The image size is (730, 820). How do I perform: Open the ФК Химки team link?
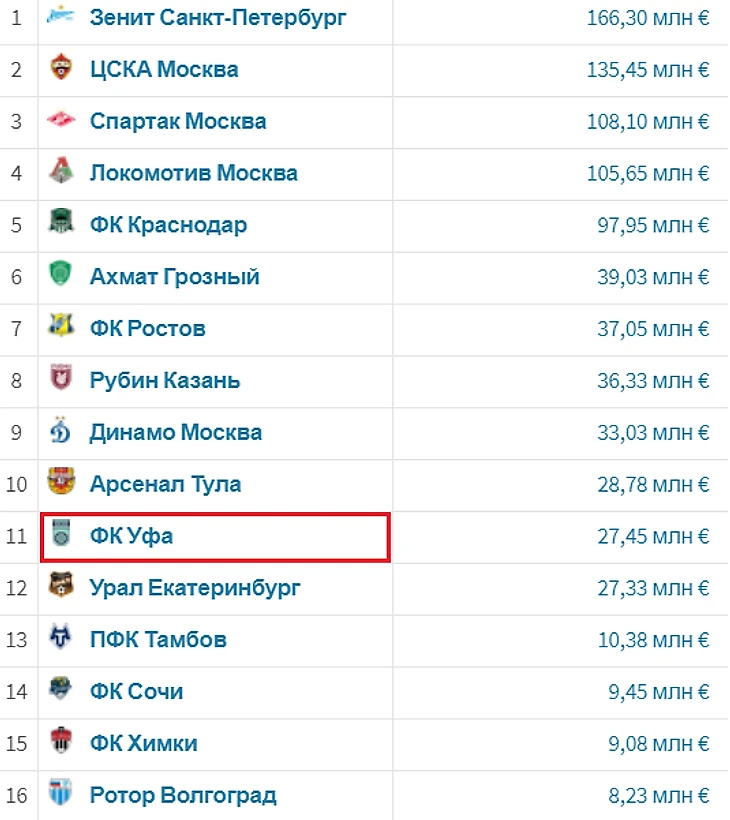coord(143,744)
